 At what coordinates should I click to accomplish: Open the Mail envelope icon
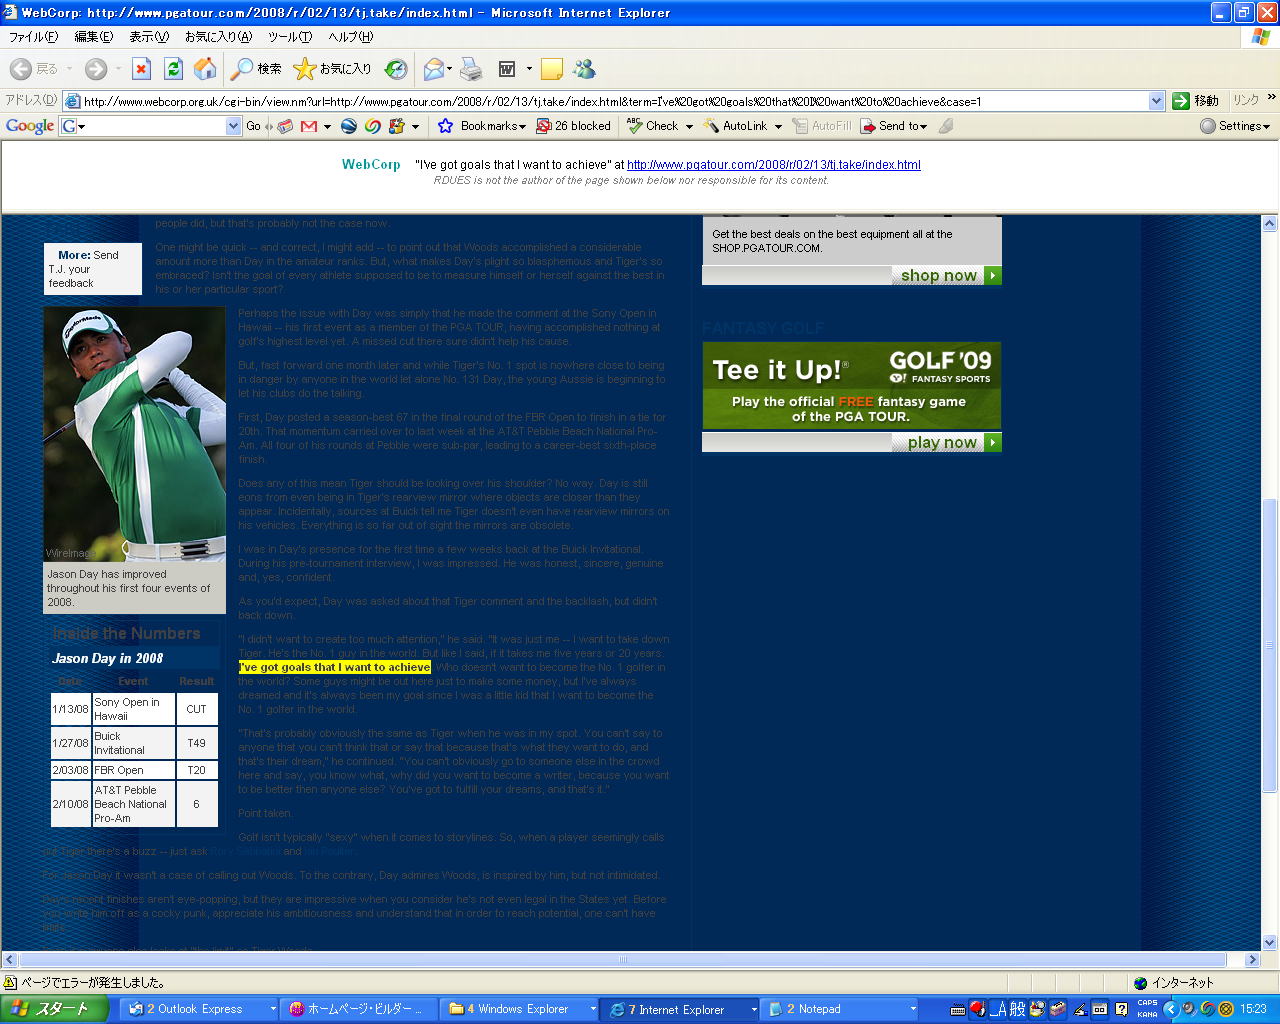pyautogui.click(x=434, y=69)
